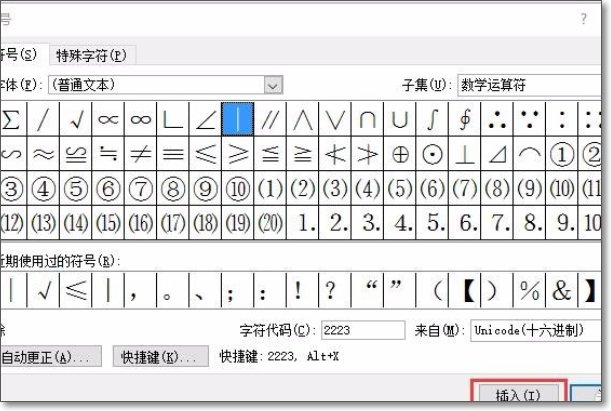Select the union symbol
611x411 pixels.
399,119
